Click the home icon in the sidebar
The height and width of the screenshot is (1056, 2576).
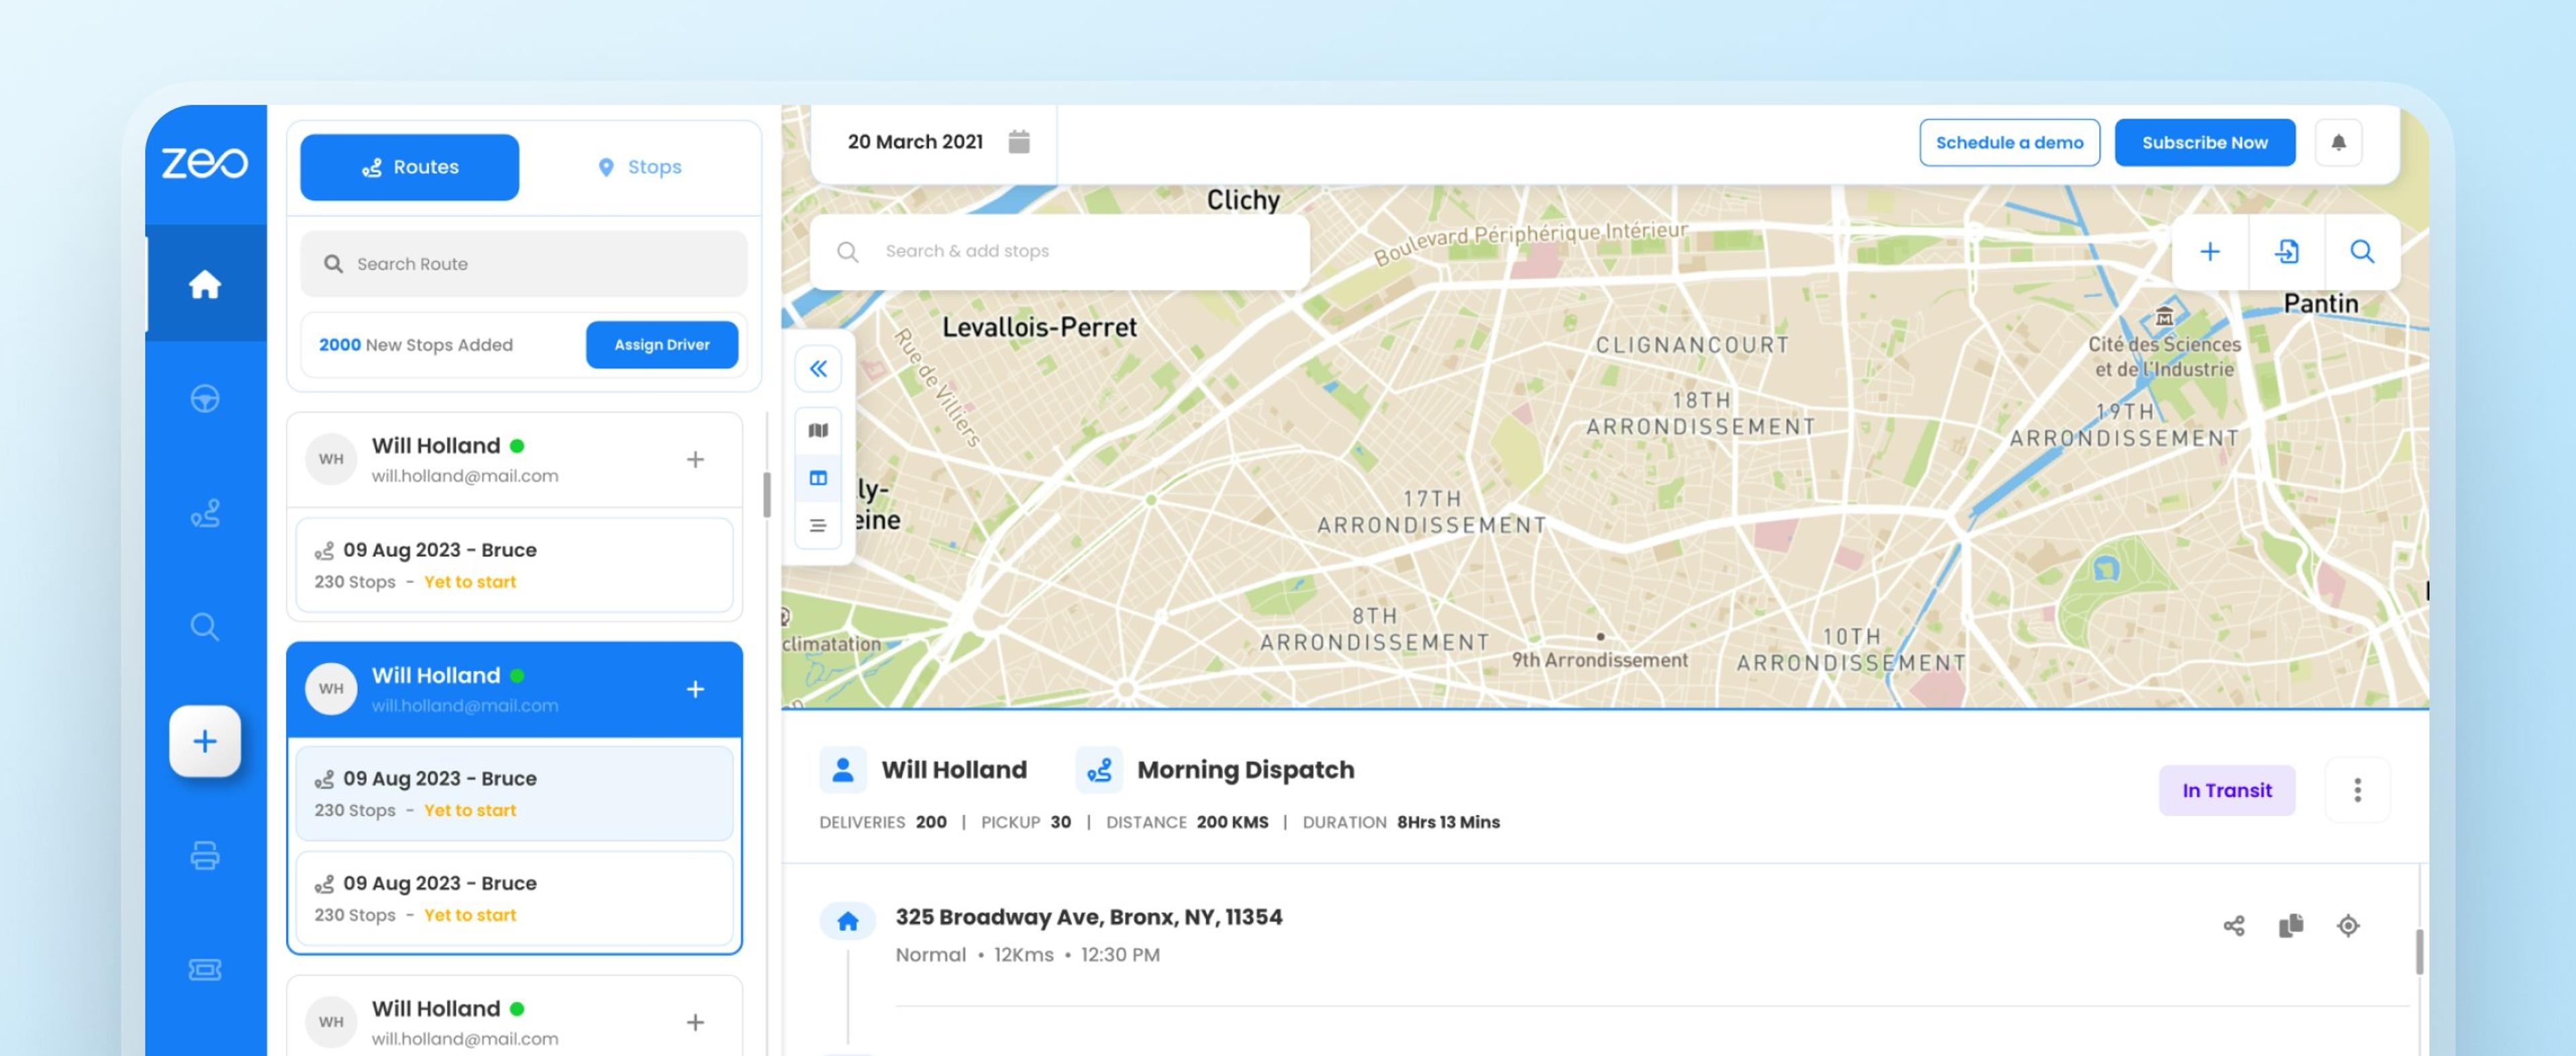(x=205, y=285)
